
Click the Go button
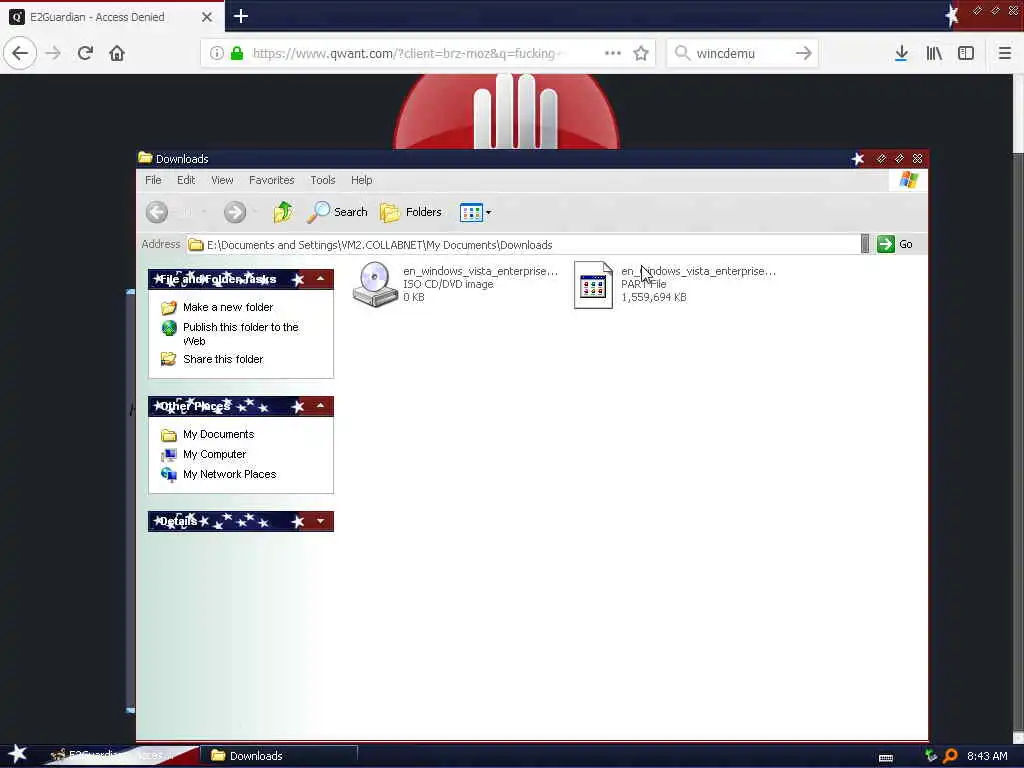895,244
